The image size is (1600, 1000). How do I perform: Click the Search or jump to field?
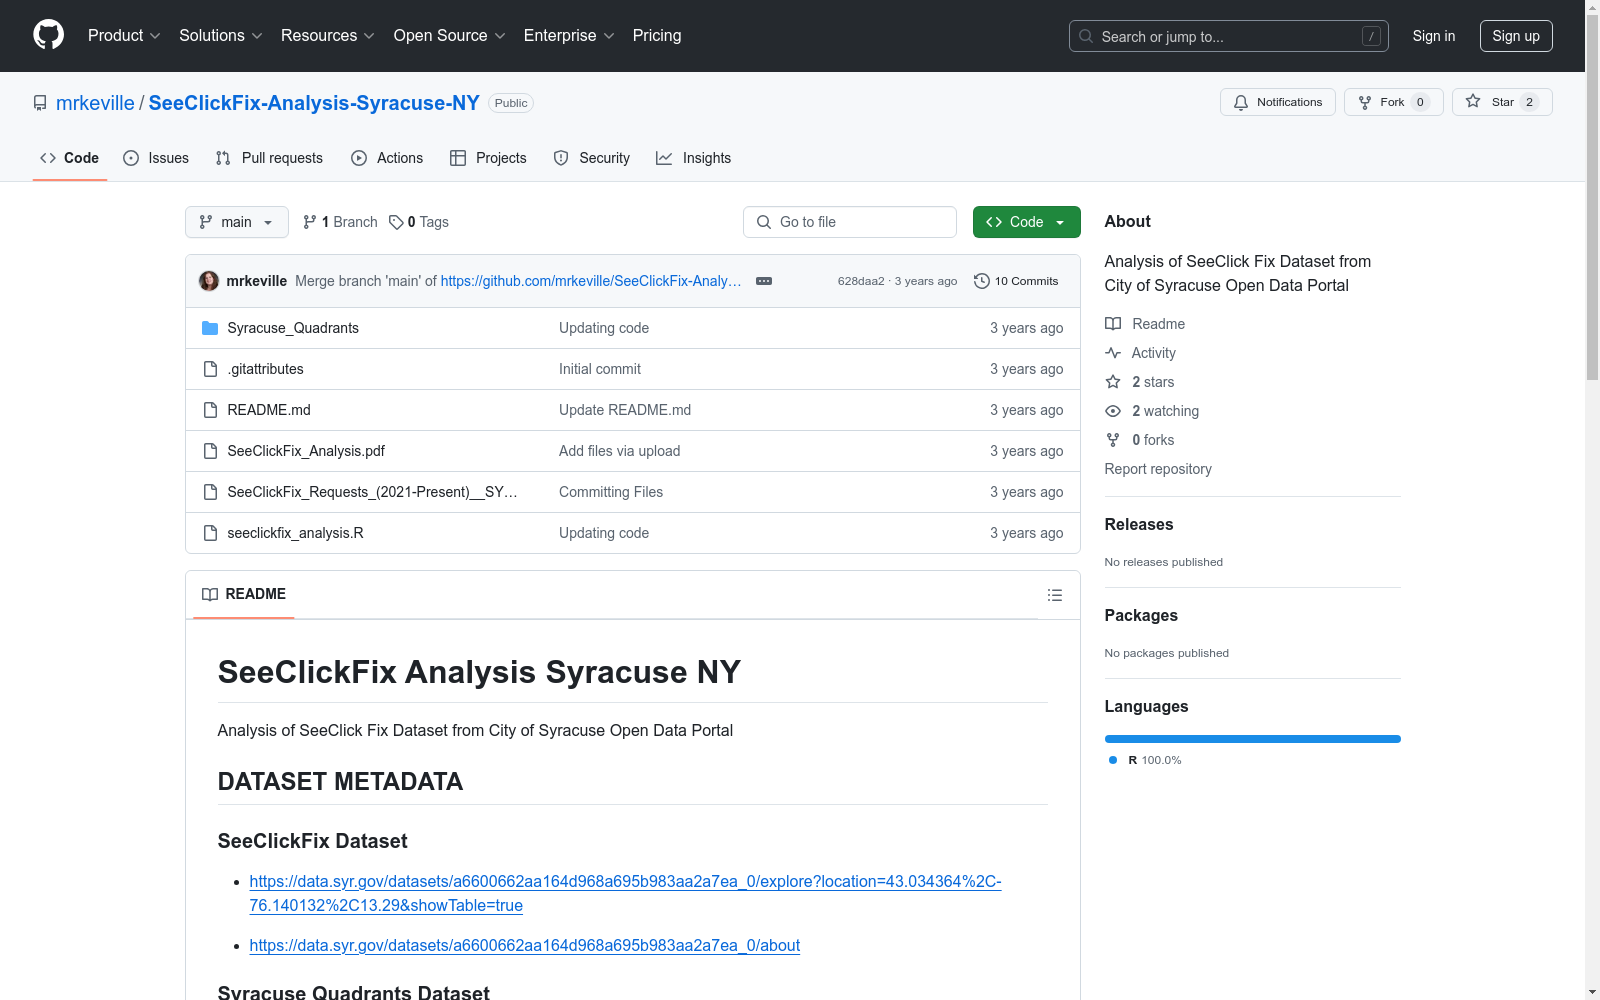(1229, 36)
